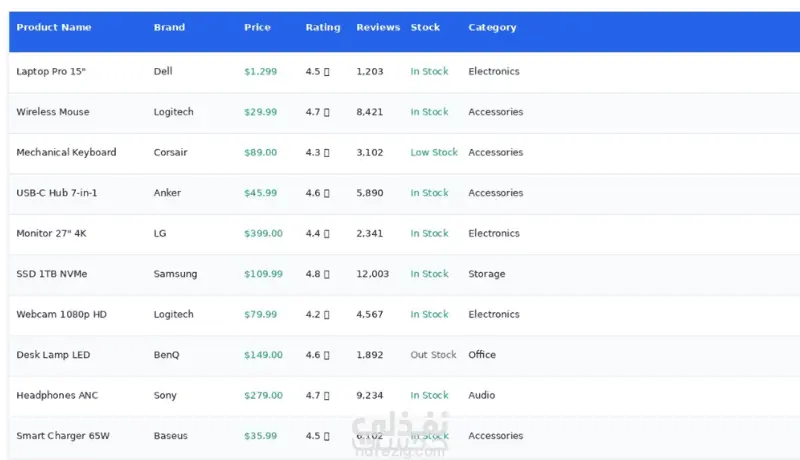Select the Mechanical Keyboard product name
This screenshot has height=460, width=800.
tap(66, 152)
